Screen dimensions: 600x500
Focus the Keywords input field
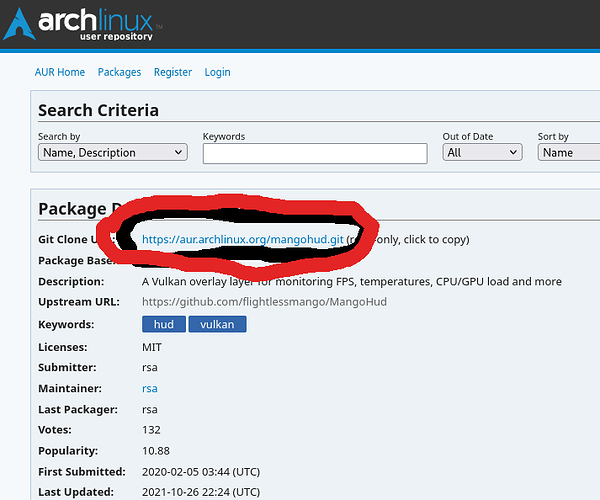click(315, 153)
